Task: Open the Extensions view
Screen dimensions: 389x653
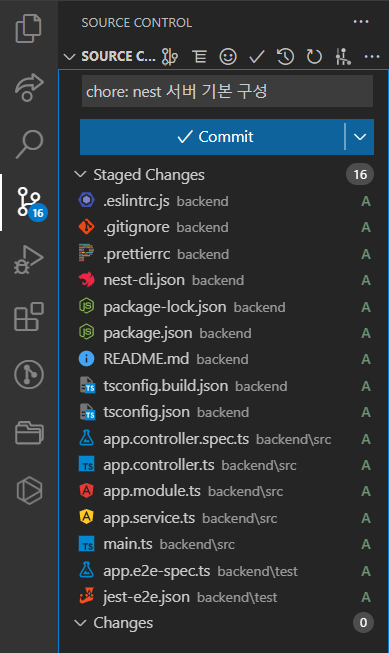Action: click(29, 317)
